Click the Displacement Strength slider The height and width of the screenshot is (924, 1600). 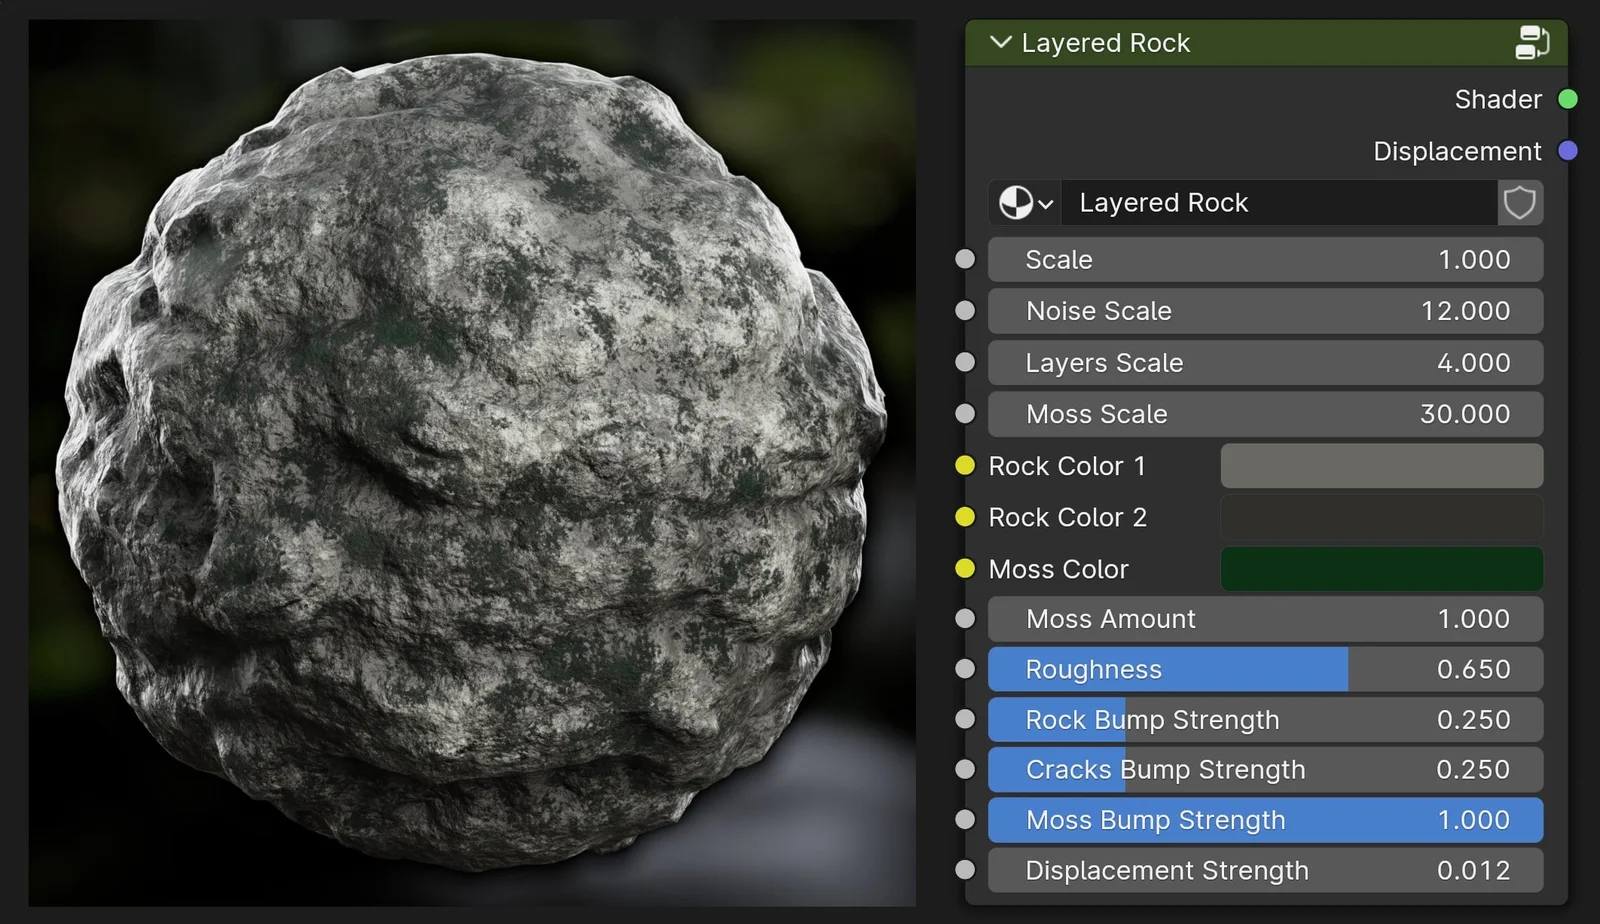click(x=1265, y=870)
